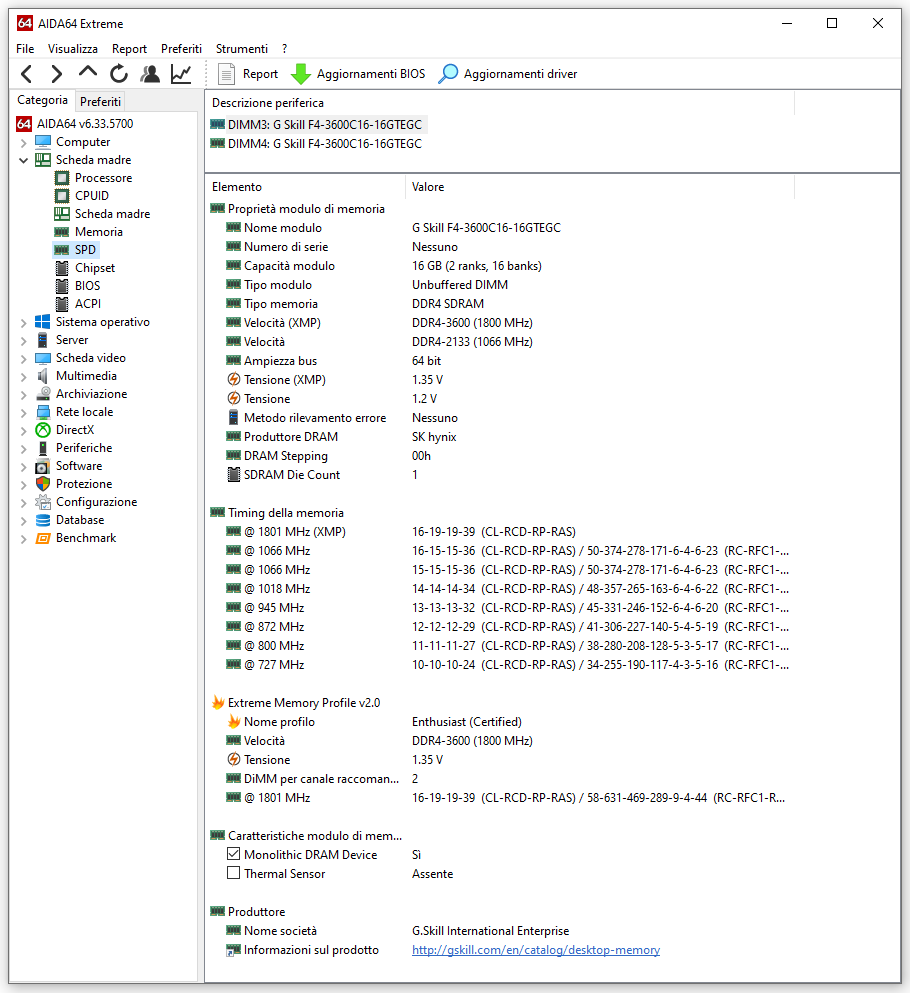Select the Chipset tree icon
Viewport: 910px width, 993px height.
pyautogui.click(x=62, y=268)
